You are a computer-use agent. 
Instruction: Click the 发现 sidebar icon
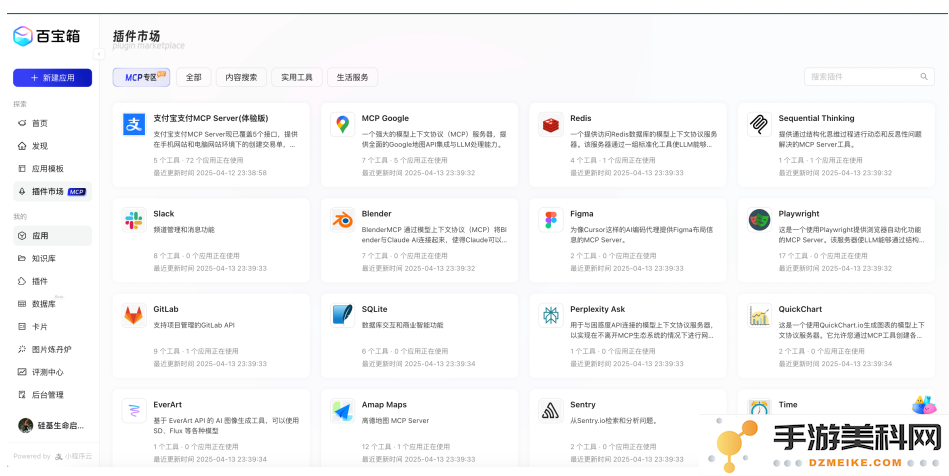tap(22, 146)
